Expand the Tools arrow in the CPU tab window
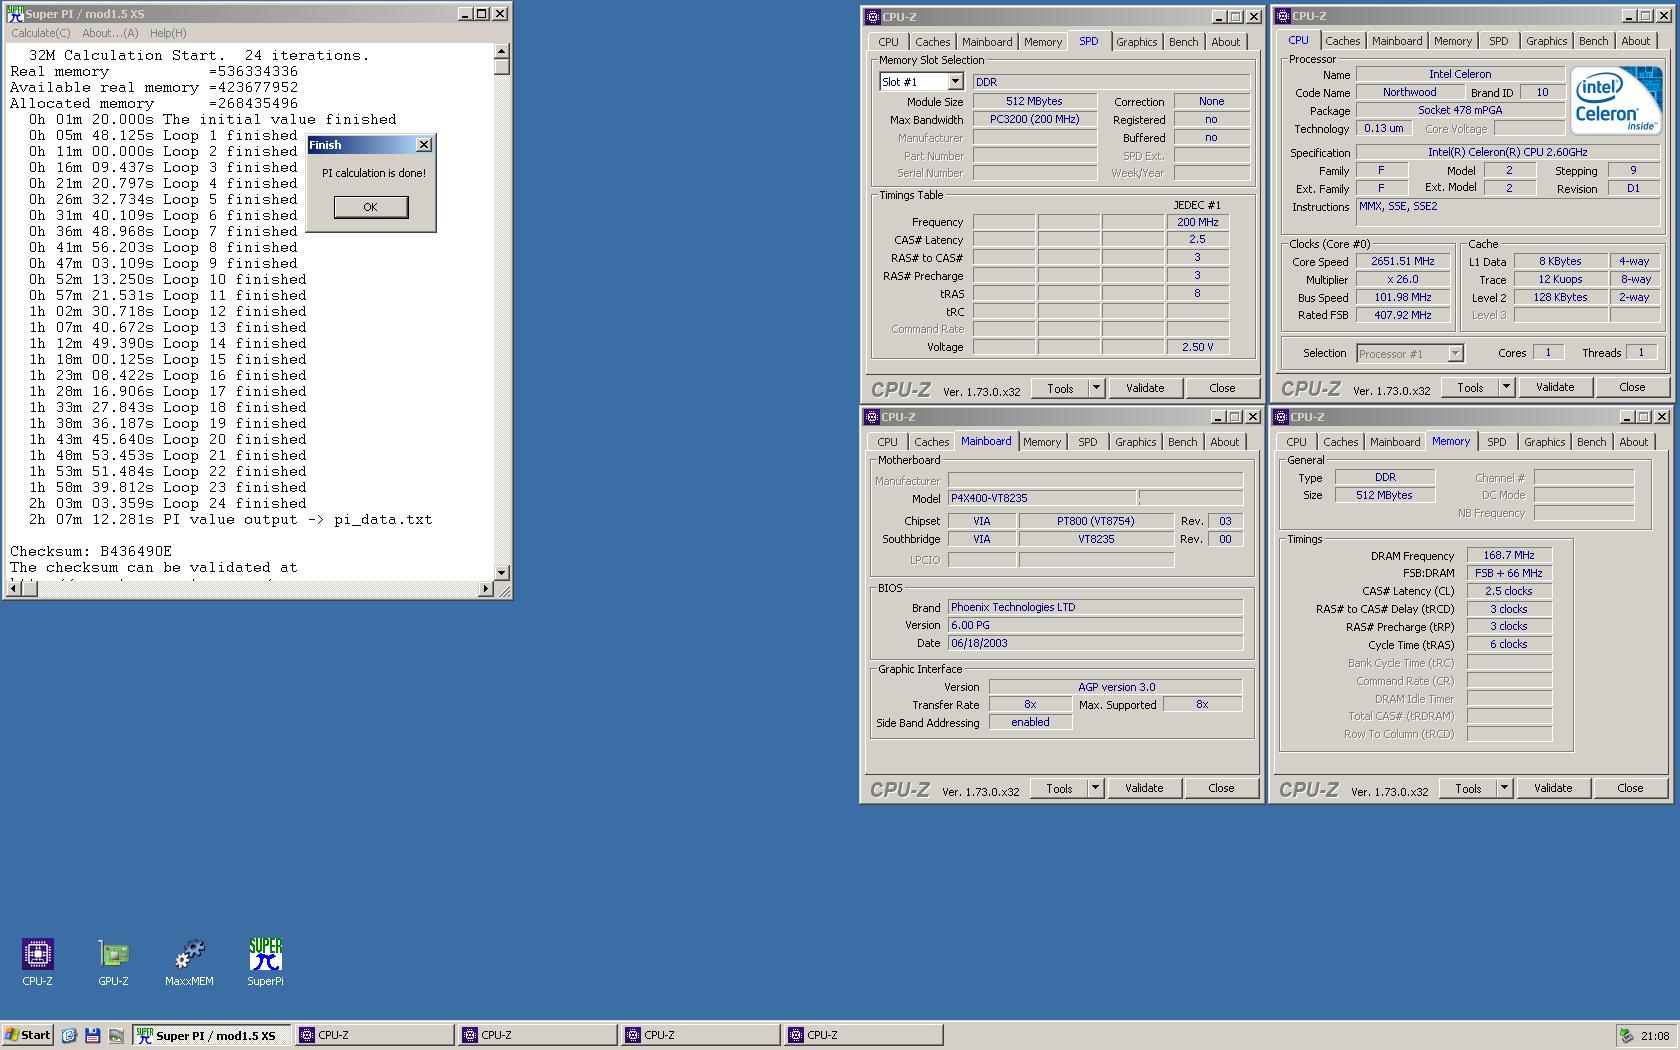The width and height of the screenshot is (1680, 1050). 1506,387
